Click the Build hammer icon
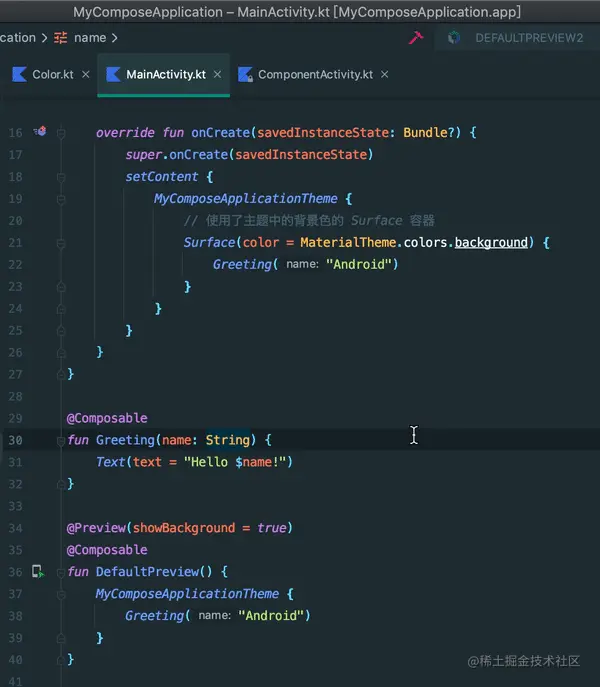 [x=416, y=38]
